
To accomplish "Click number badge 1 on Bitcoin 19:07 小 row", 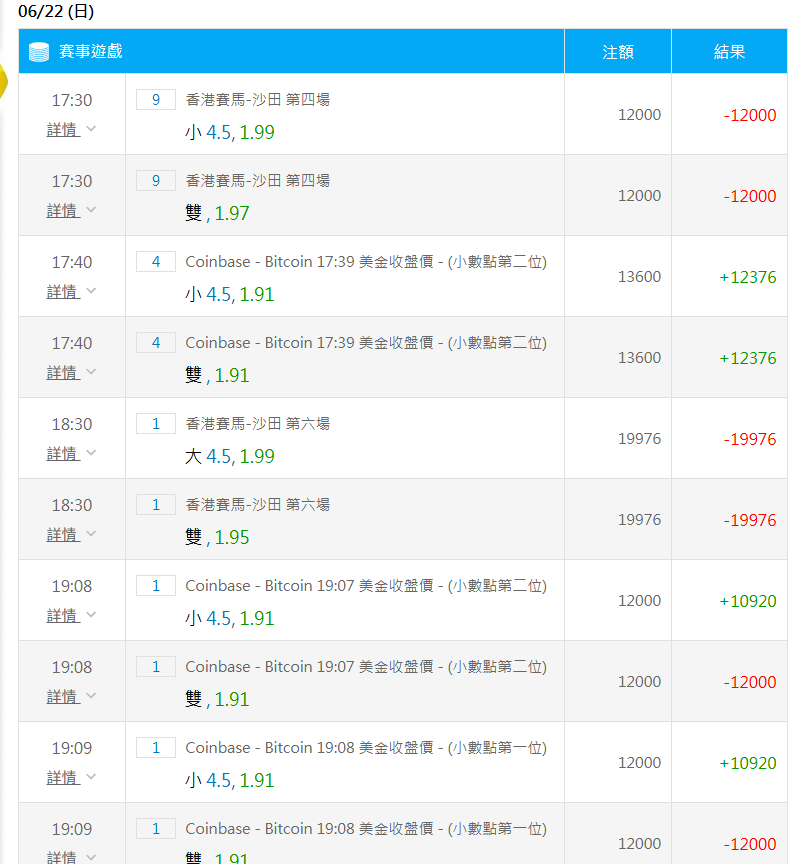I will click(156, 586).
